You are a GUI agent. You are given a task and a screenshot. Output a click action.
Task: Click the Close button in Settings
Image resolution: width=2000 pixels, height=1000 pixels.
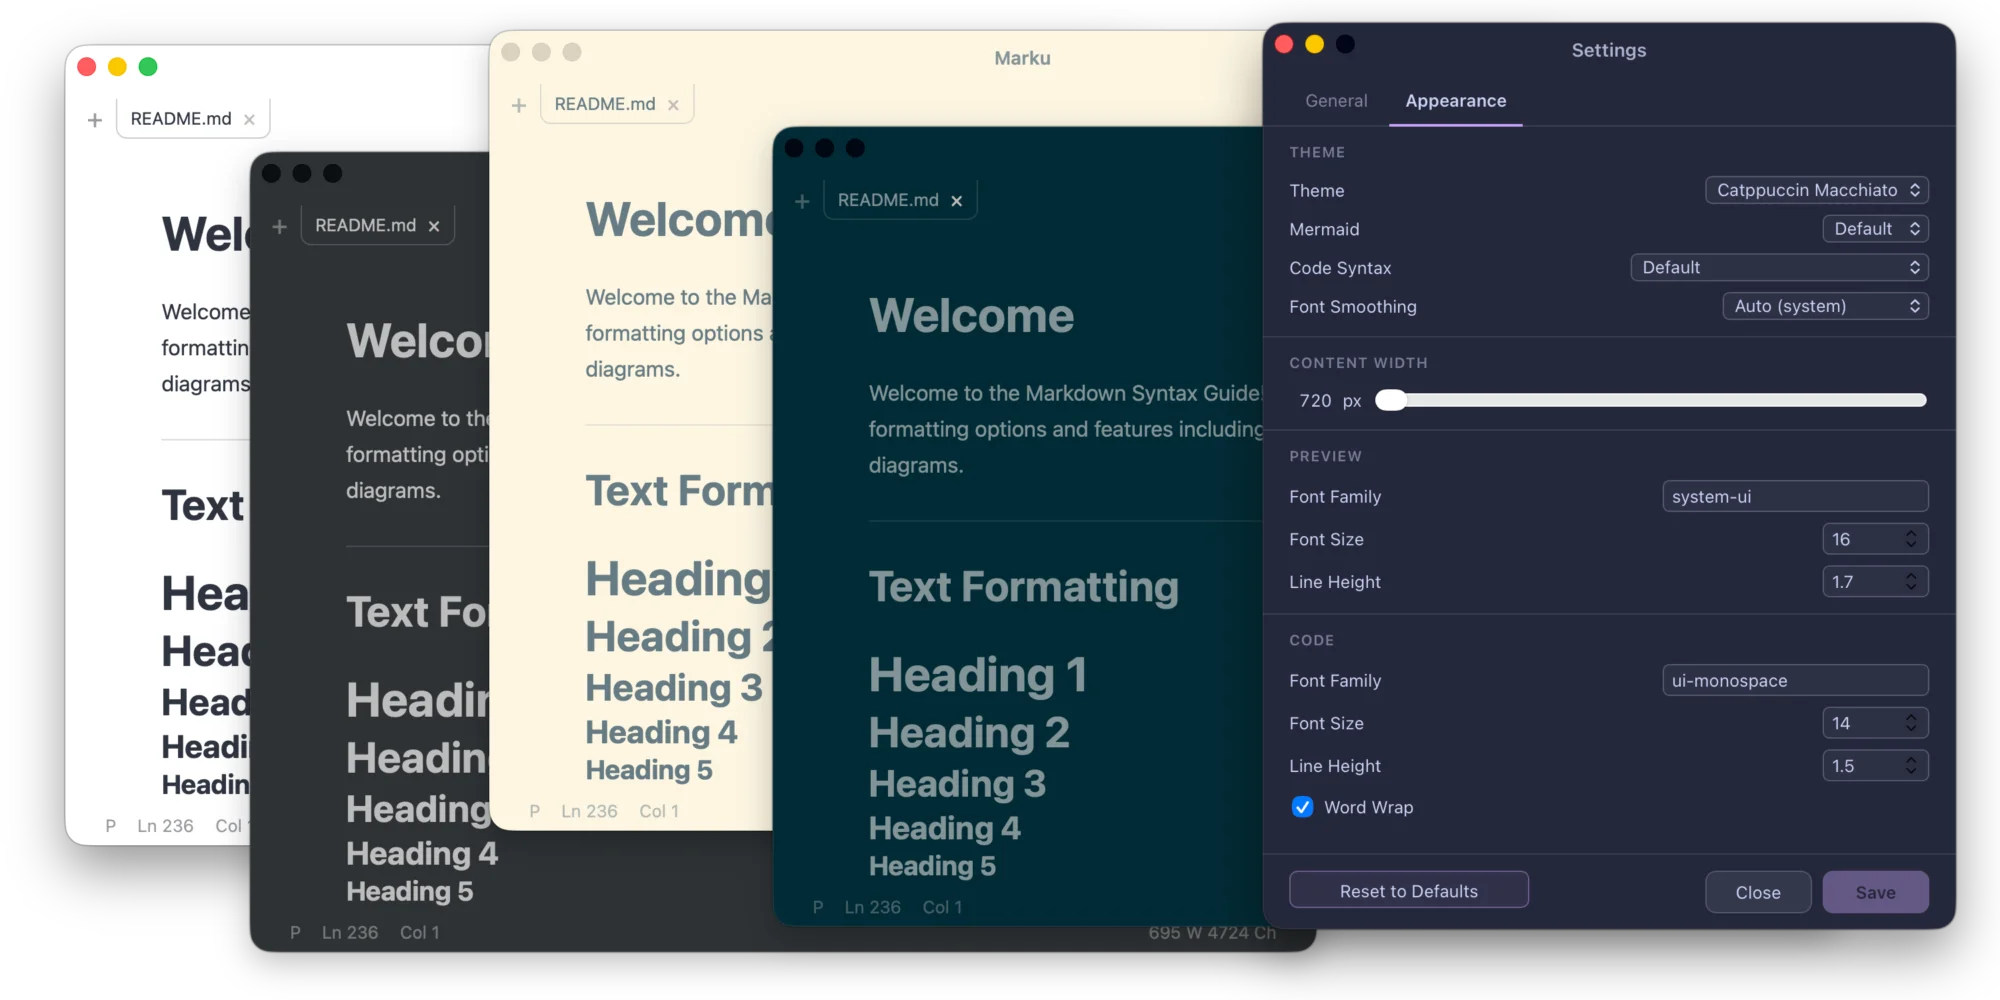1758,892
